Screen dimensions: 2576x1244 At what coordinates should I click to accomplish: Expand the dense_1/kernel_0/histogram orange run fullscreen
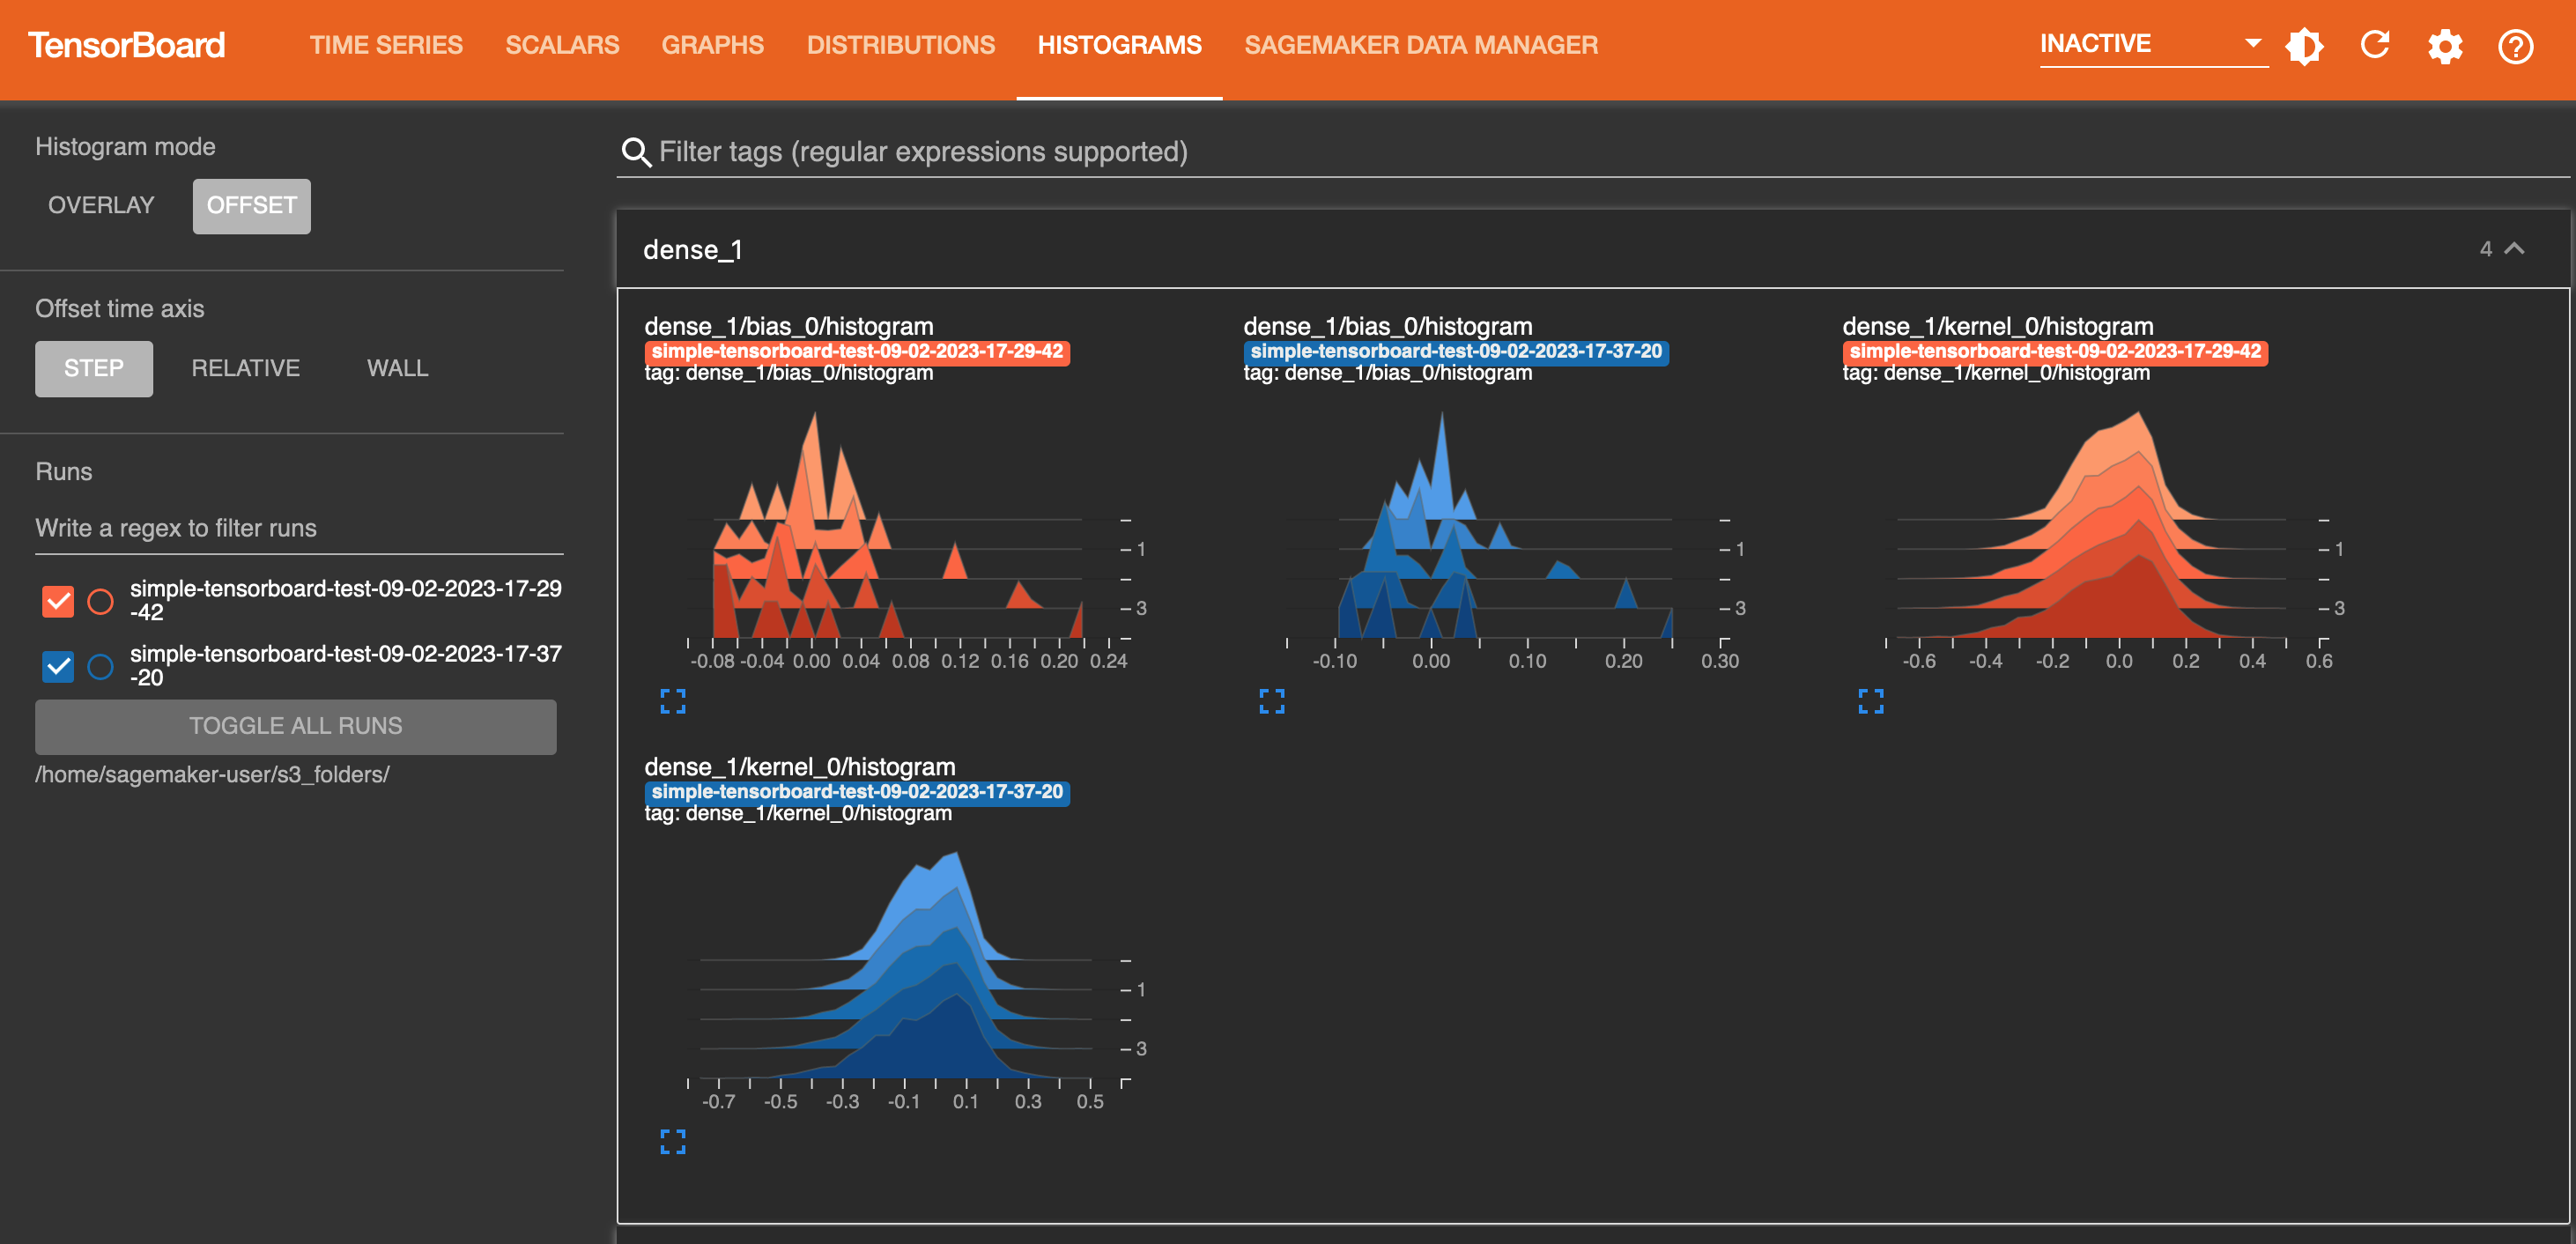1871,703
